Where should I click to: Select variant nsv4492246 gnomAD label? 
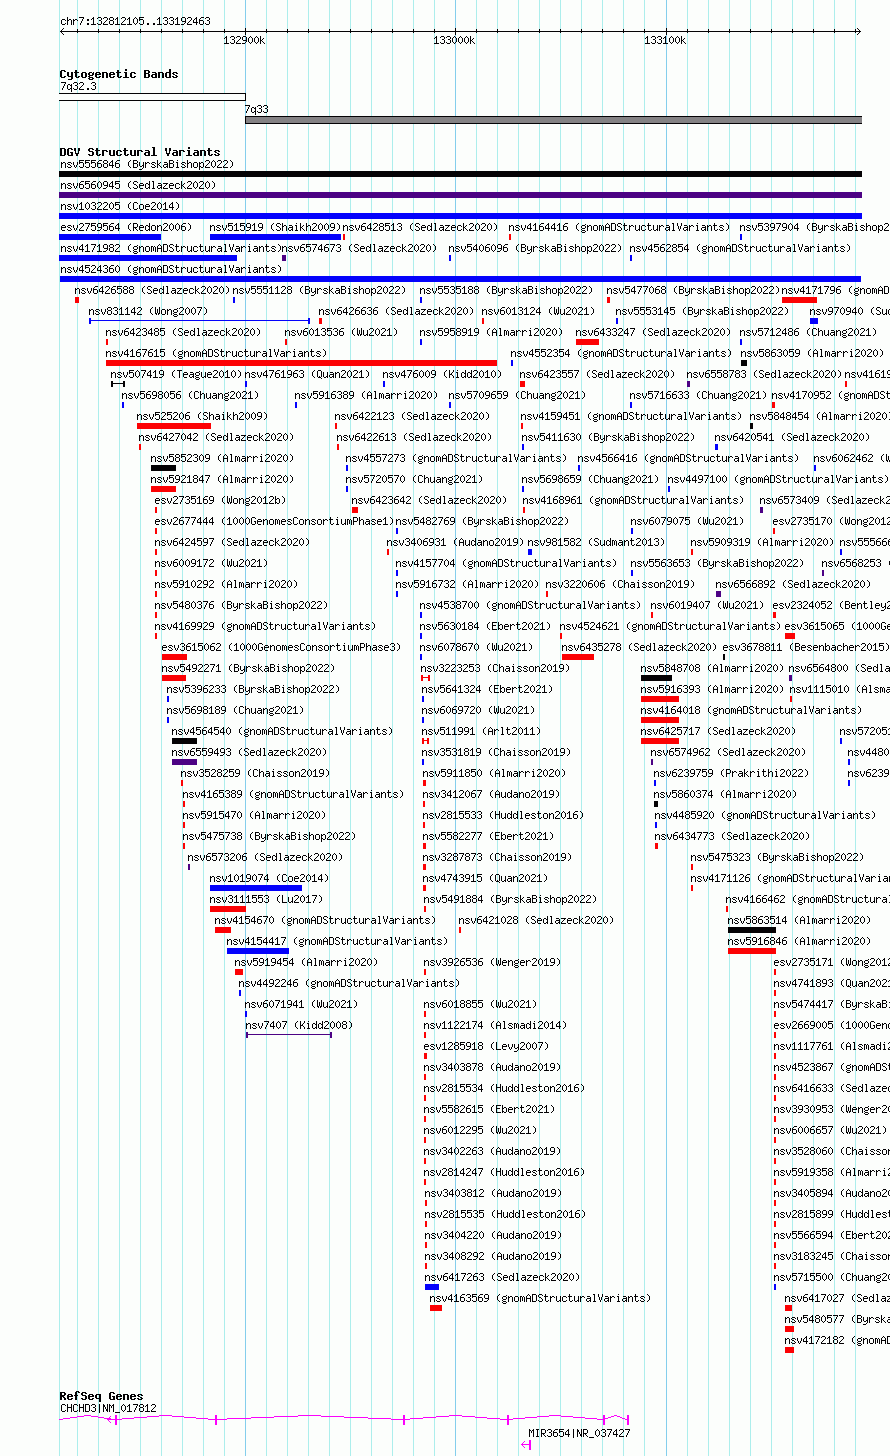(349, 983)
